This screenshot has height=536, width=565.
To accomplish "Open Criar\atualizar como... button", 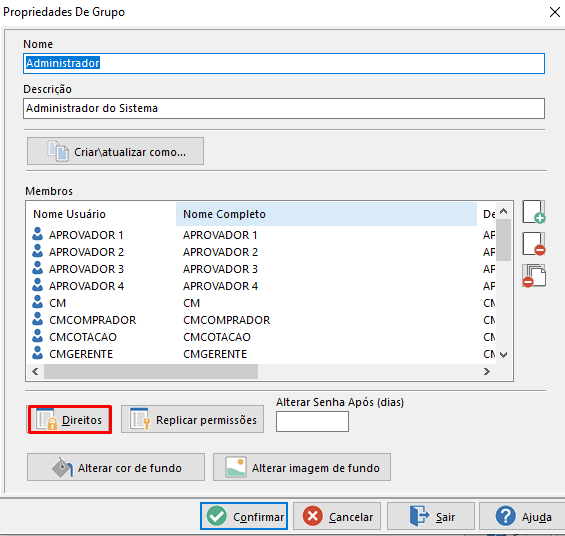I will coord(115,151).
